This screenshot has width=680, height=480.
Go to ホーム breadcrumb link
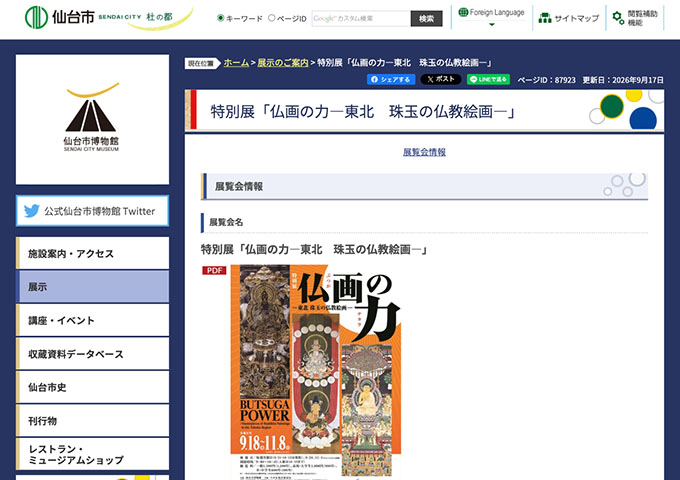click(x=236, y=63)
